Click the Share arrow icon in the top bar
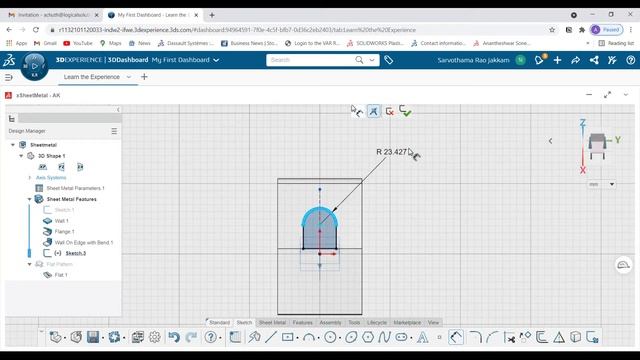 (x=576, y=60)
